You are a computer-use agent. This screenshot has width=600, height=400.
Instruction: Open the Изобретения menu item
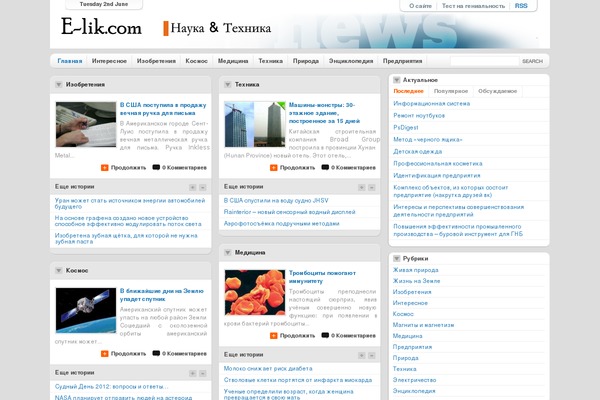coord(156,61)
